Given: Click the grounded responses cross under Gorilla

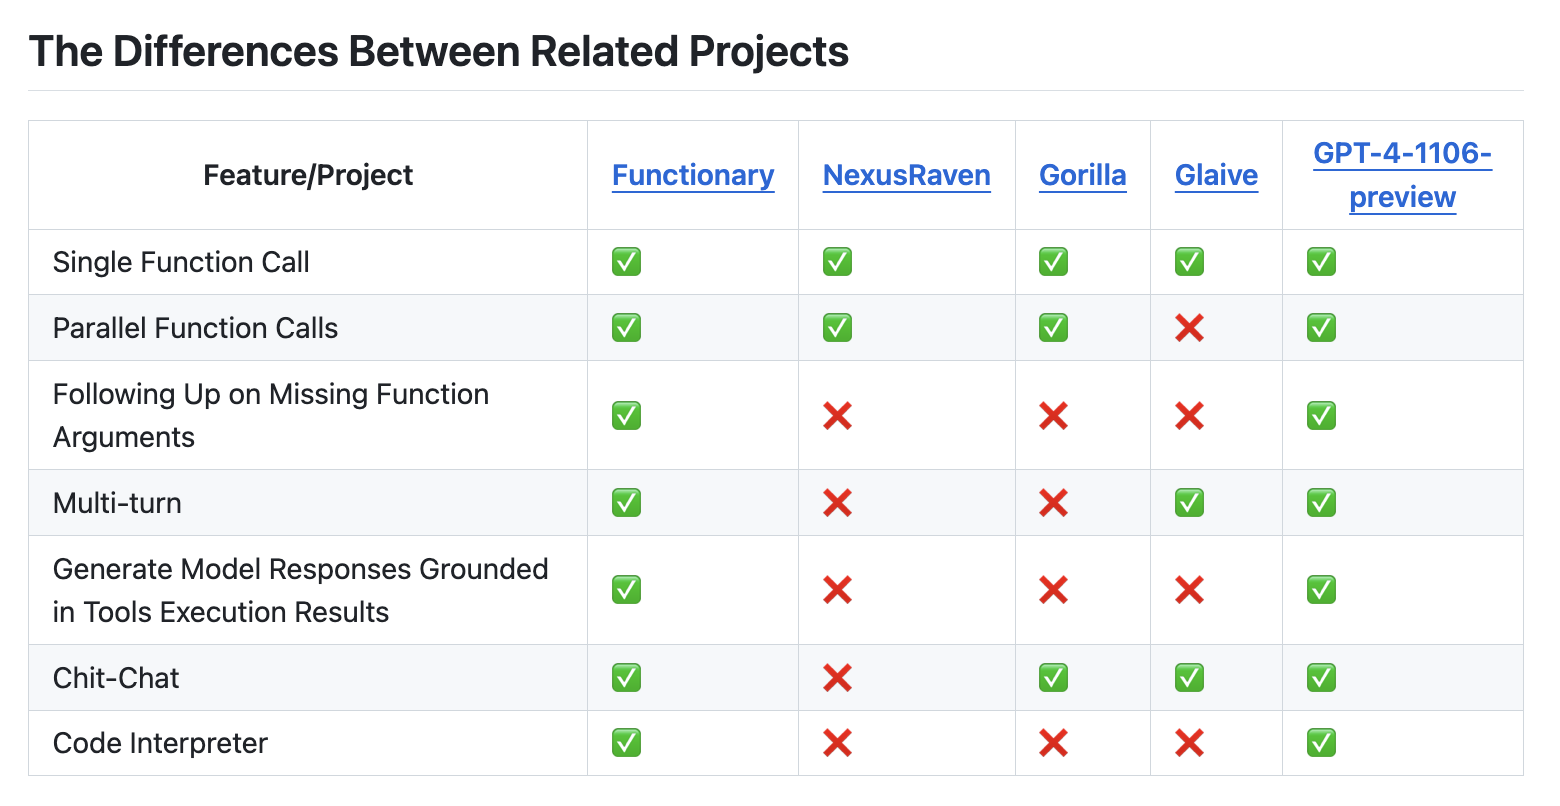Looking at the screenshot, I should pyautogui.click(x=1052, y=590).
